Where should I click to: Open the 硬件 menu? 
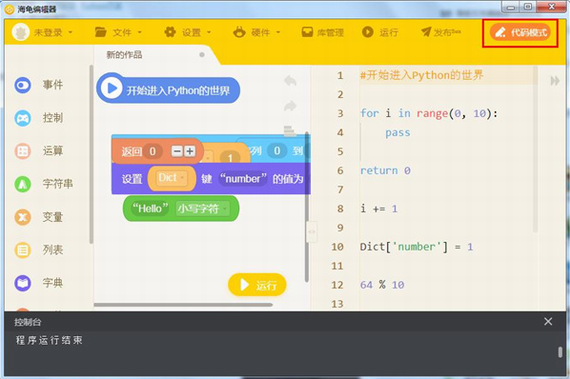click(265, 32)
